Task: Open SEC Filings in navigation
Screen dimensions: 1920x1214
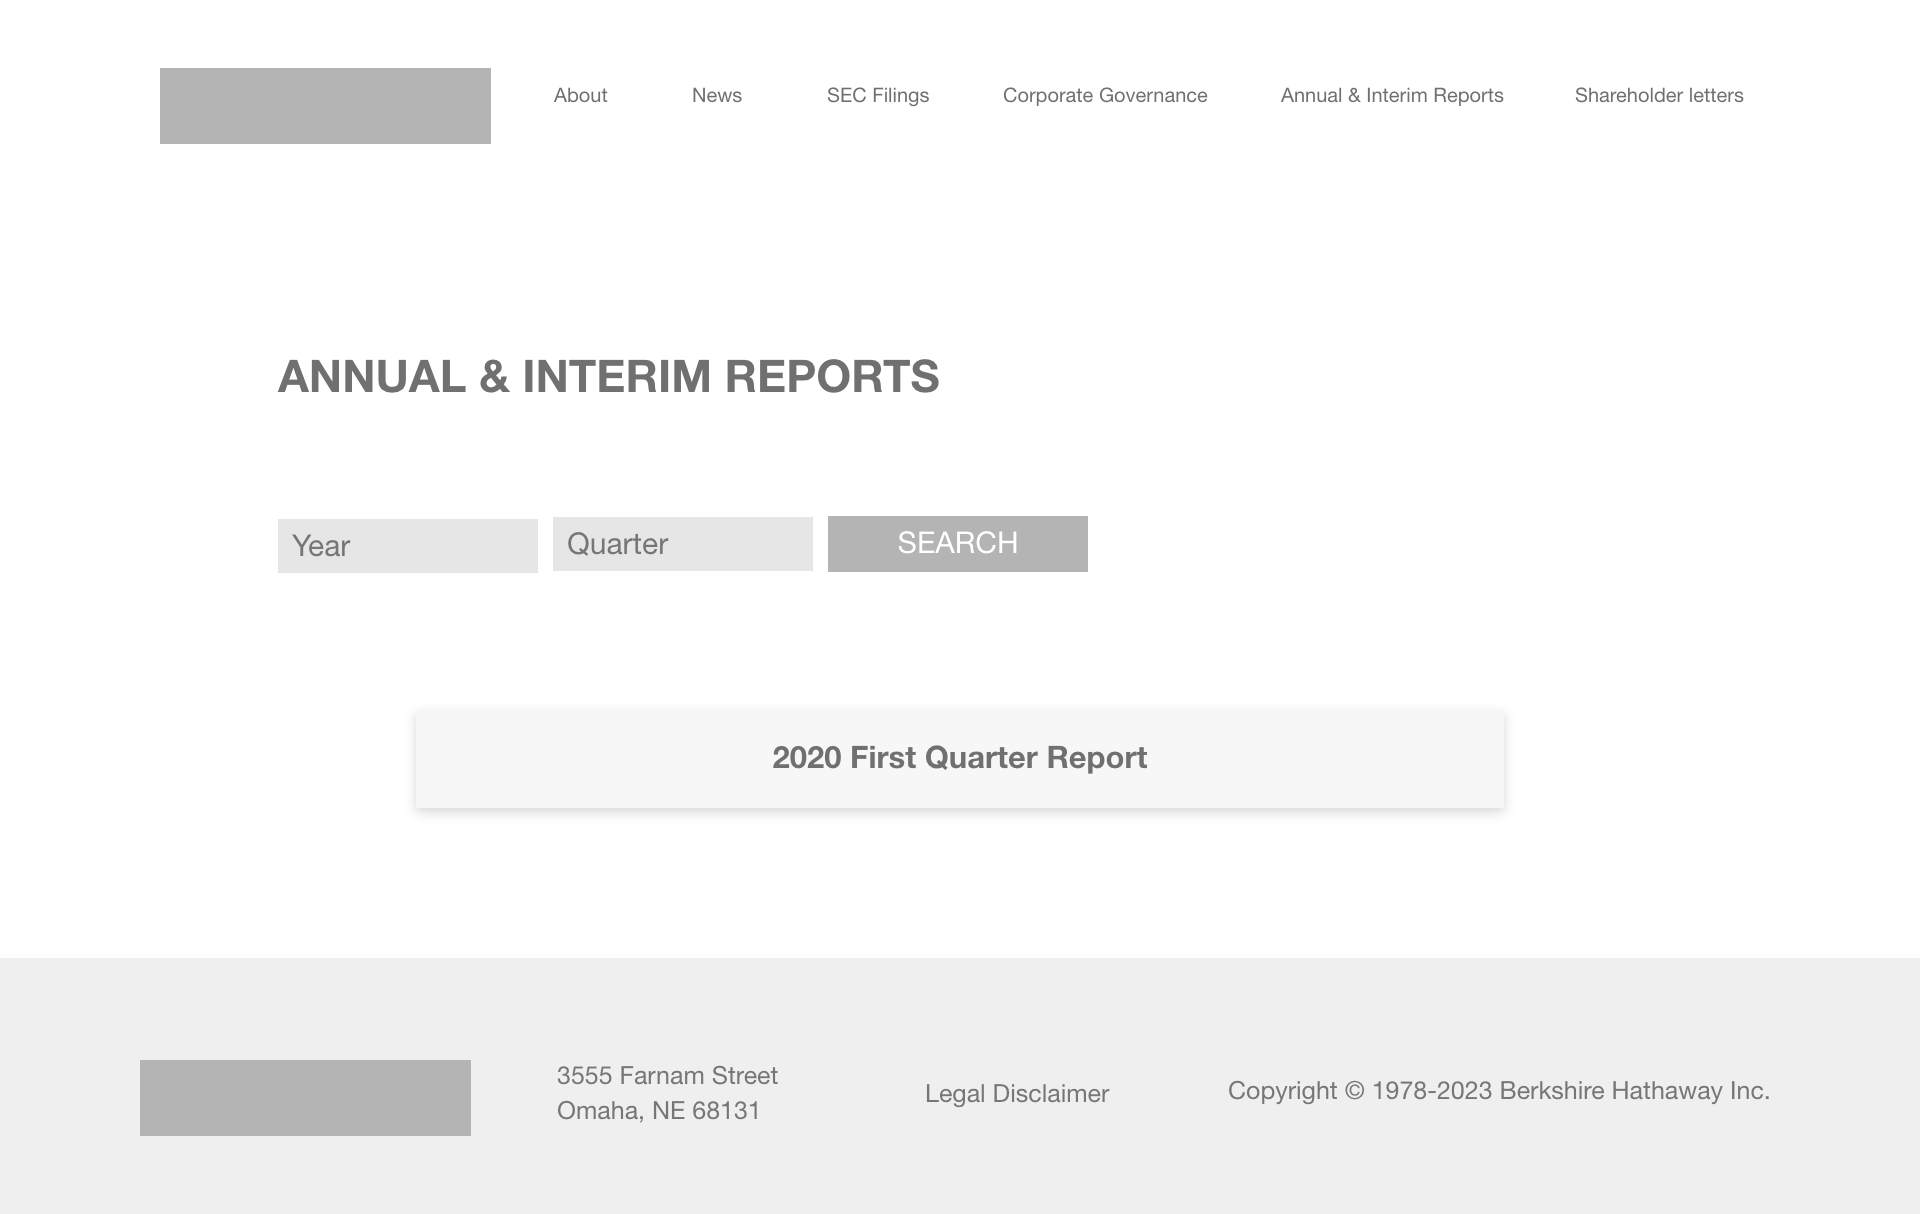Action: point(877,96)
